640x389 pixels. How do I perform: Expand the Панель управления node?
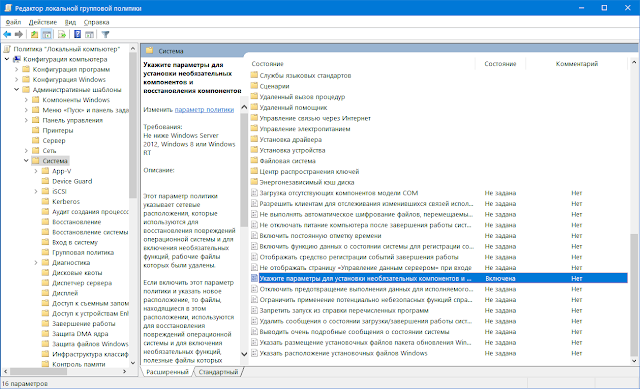point(26,120)
